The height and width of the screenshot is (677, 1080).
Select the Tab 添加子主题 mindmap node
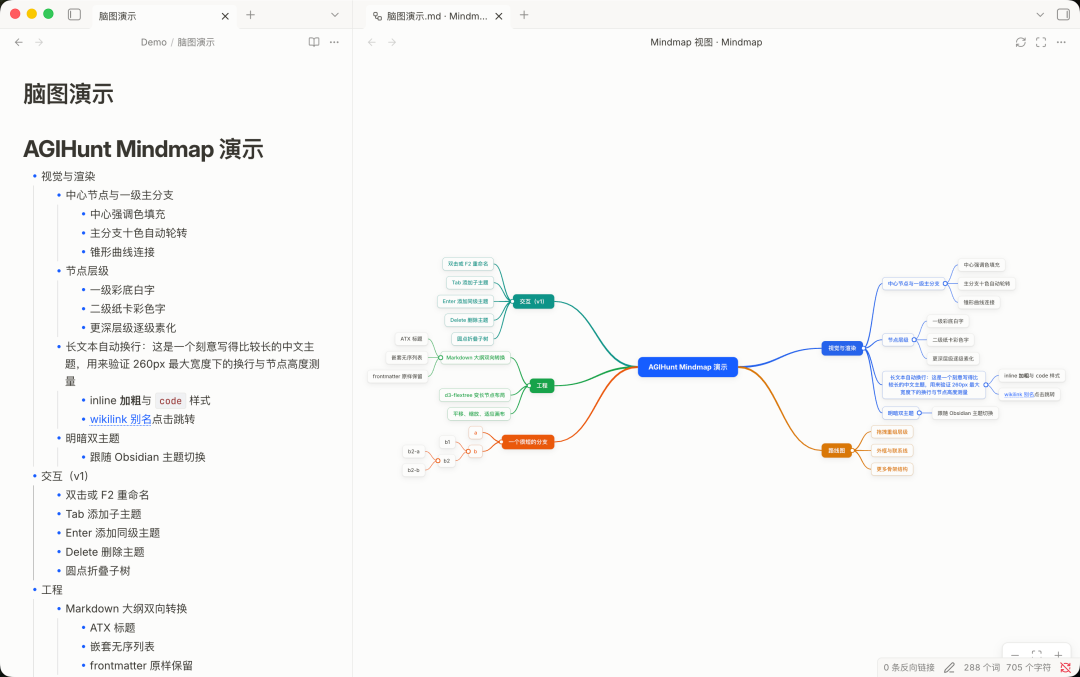[x=470, y=282]
